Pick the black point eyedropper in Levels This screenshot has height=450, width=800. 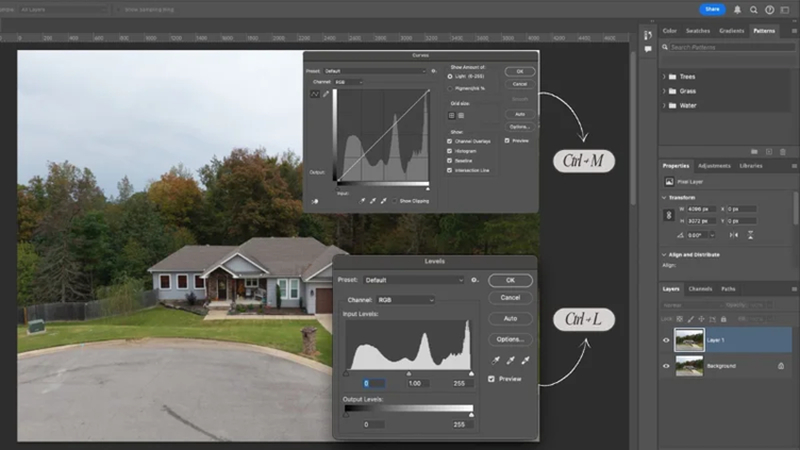pos(495,360)
